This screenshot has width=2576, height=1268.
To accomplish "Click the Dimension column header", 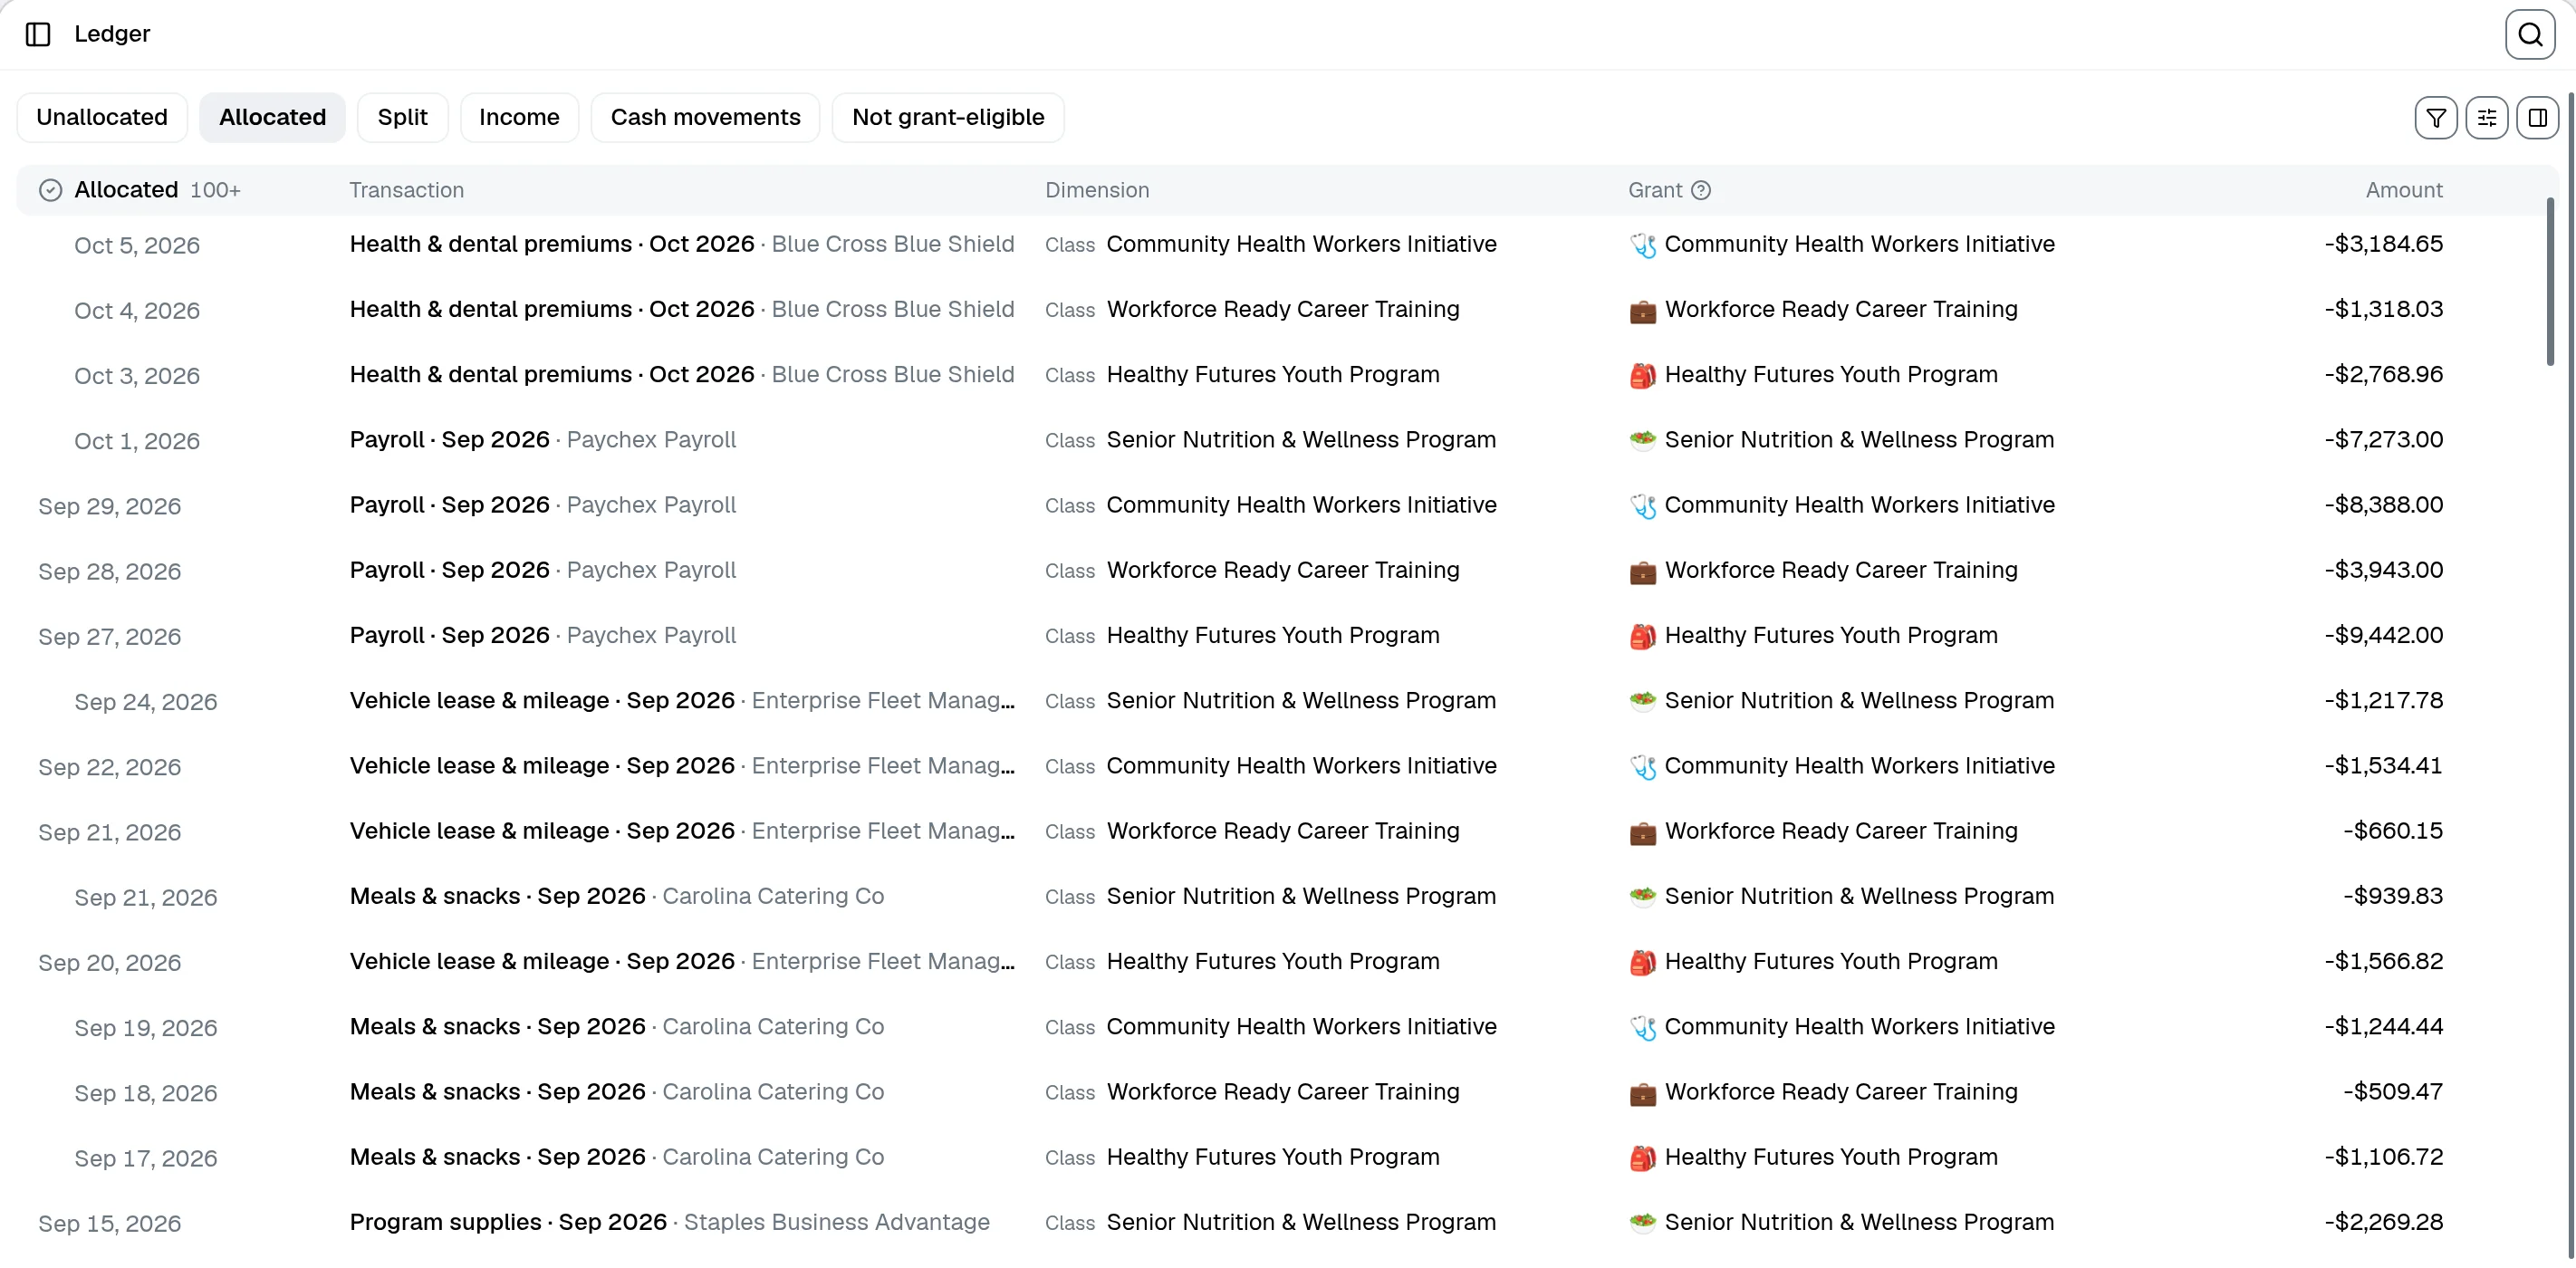I will coord(1097,190).
